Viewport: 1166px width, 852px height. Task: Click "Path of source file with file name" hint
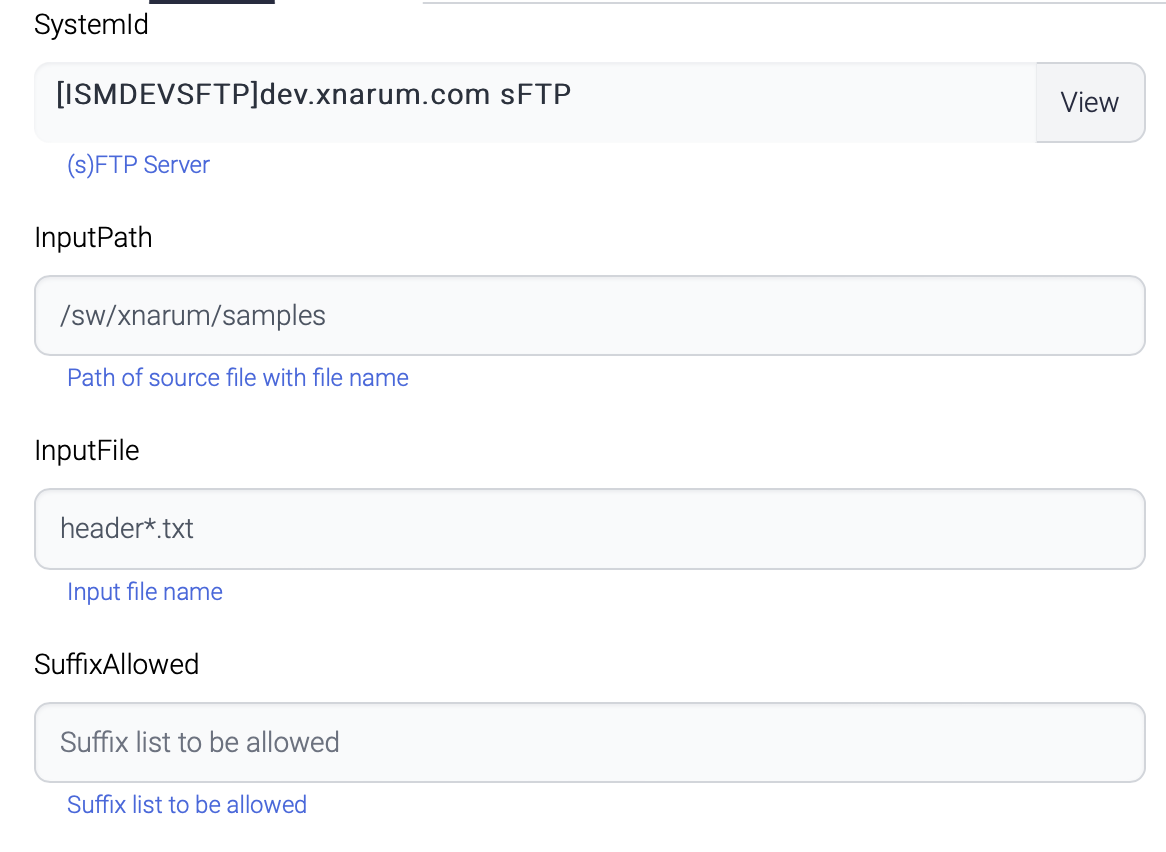238,378
